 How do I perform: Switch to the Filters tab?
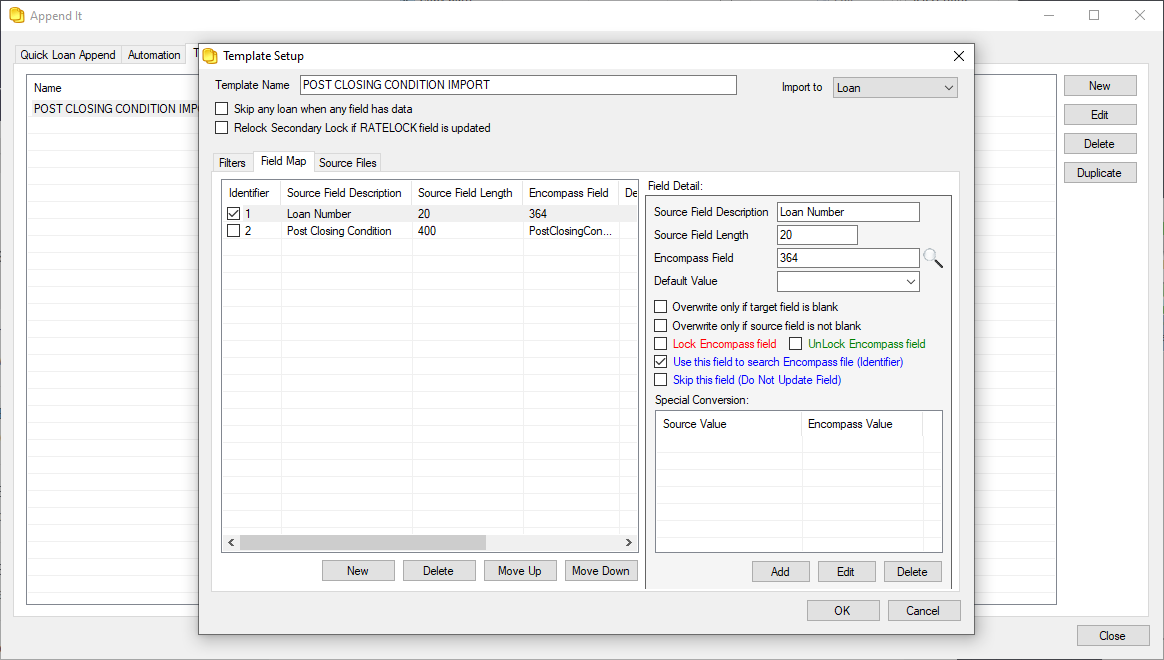[x=232, y=163]
